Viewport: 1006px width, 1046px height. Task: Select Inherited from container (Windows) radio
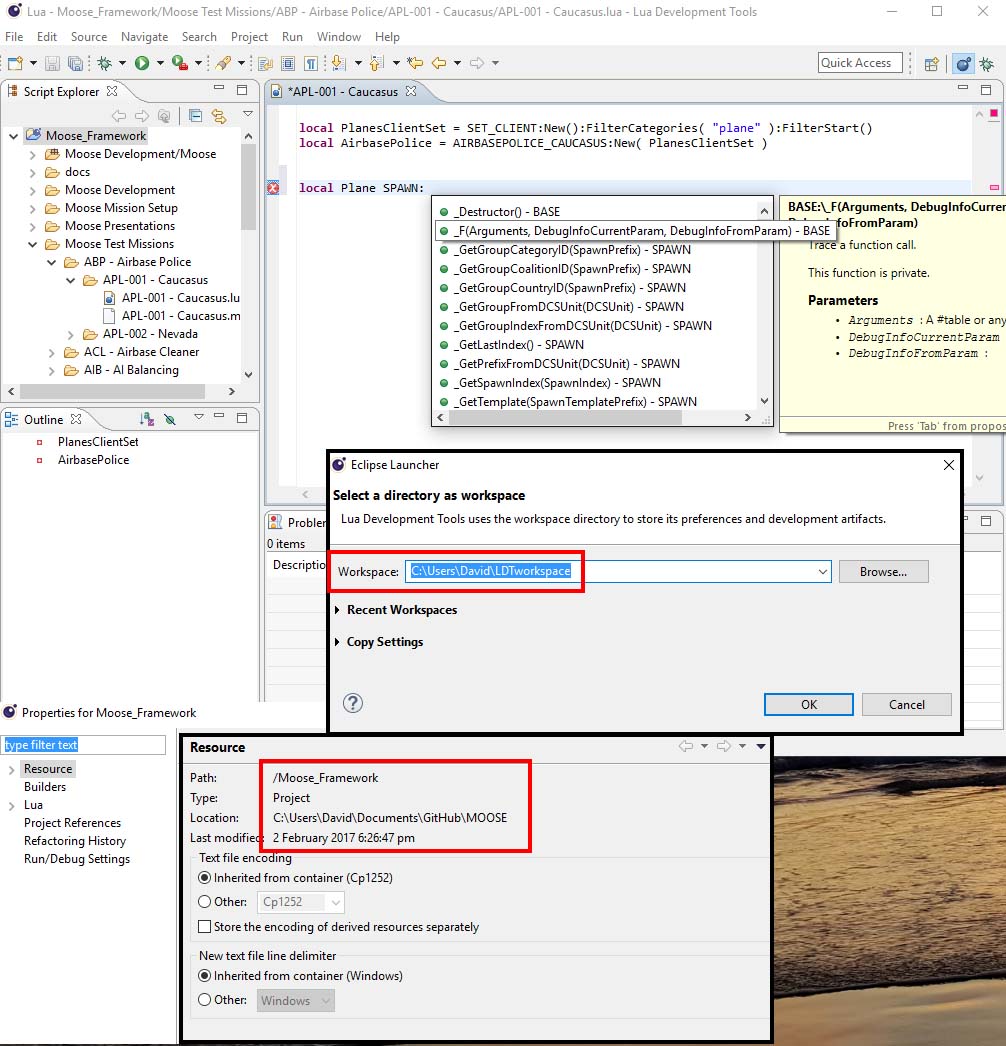[205, 975]
